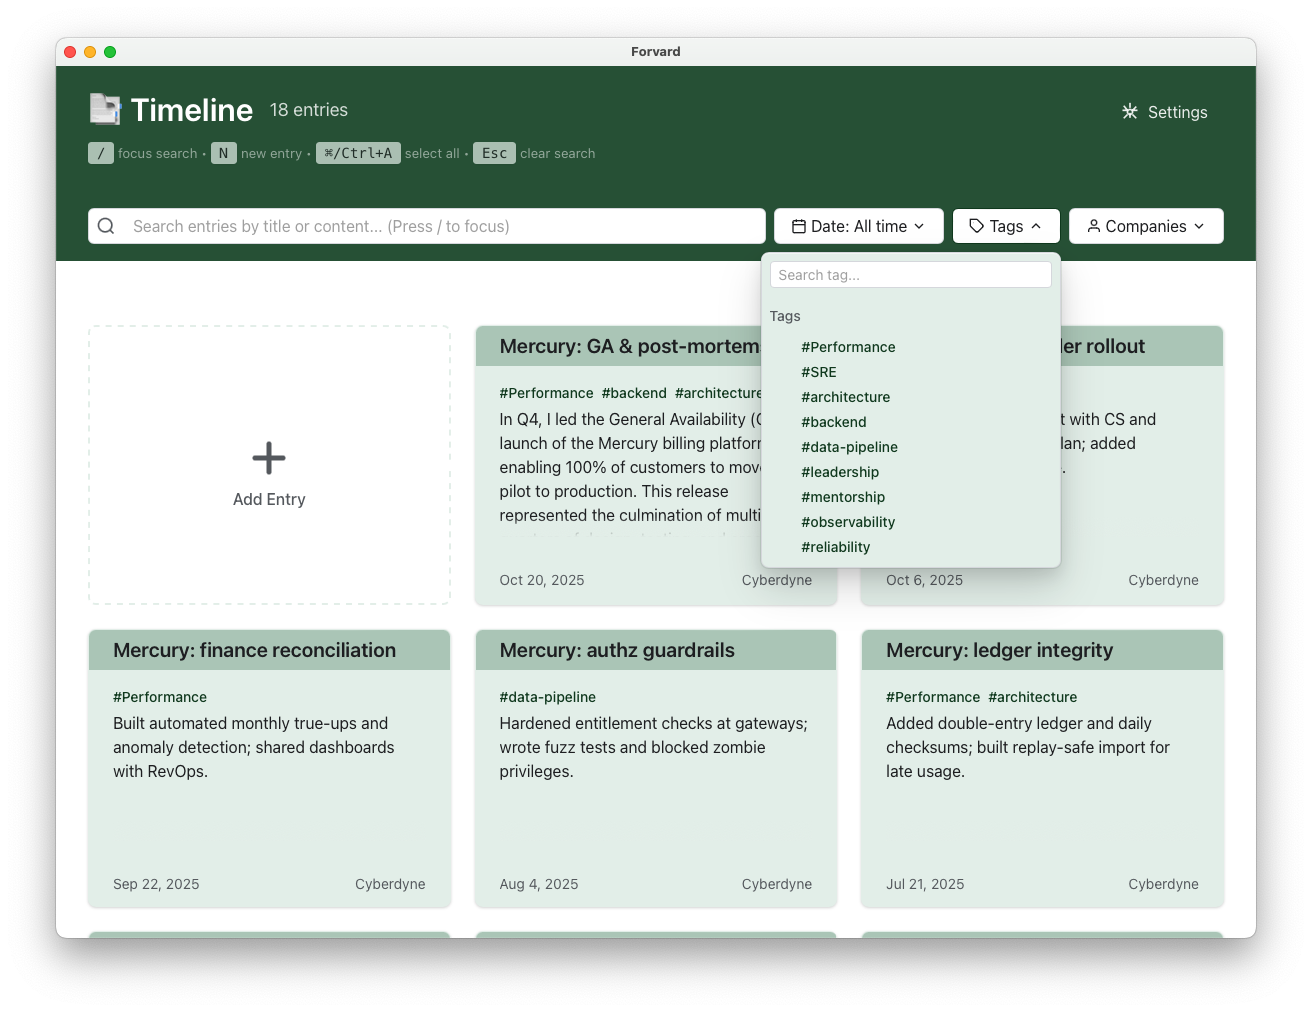Image resolution: width=1312 pixels, height=1012 pixels.
Task: Click the calendar icon in the Date filter
Action: tap(799, 226)
